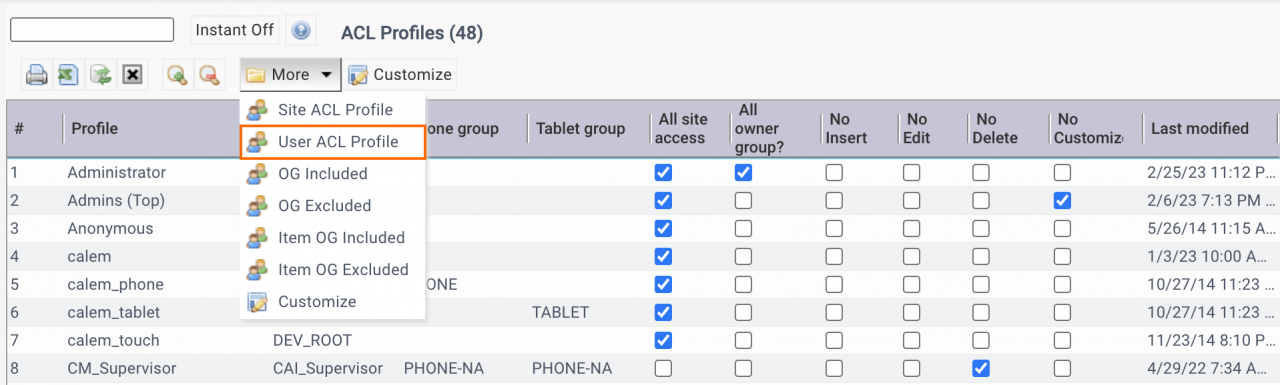Click the database refresh icon

pyautogui.click(x=100, y=75)
